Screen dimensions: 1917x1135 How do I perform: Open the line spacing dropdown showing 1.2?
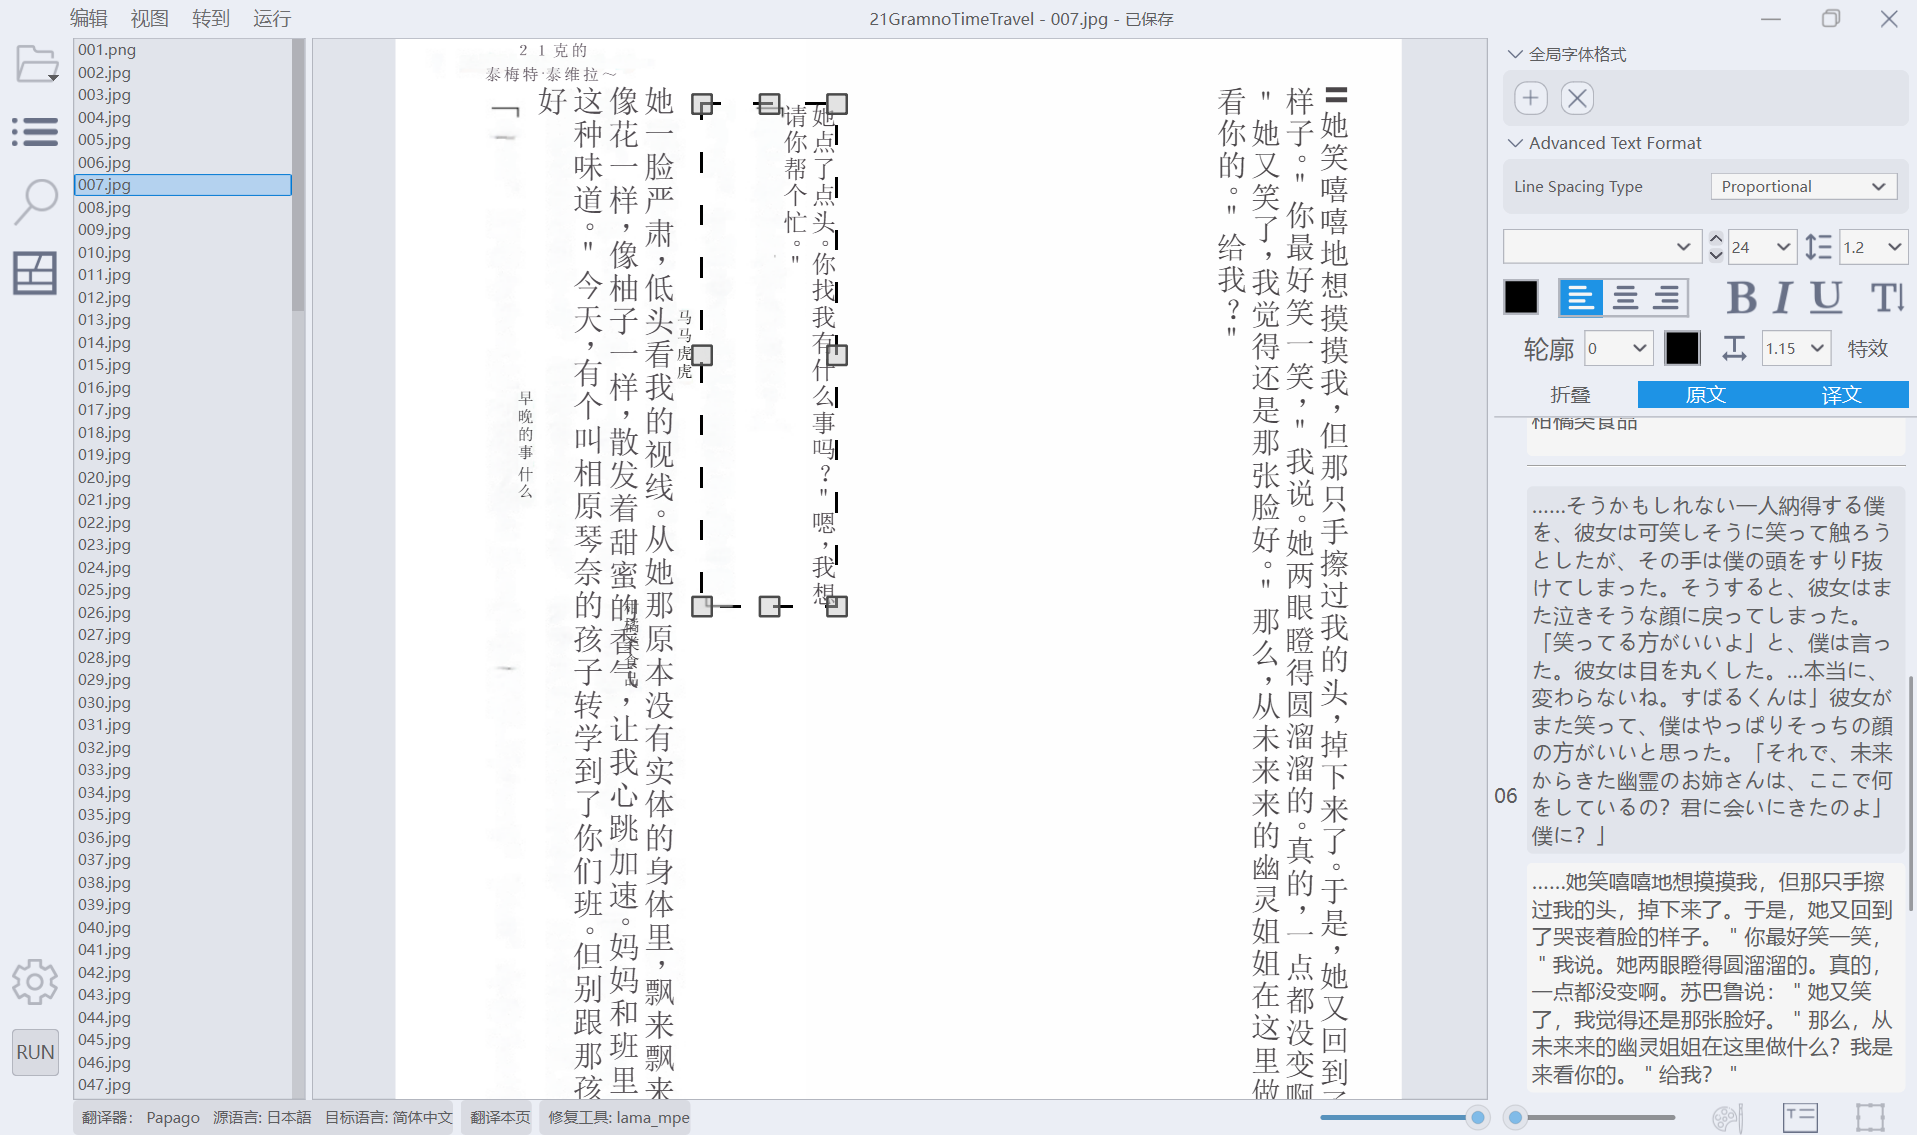click(x=1873, y=247)
